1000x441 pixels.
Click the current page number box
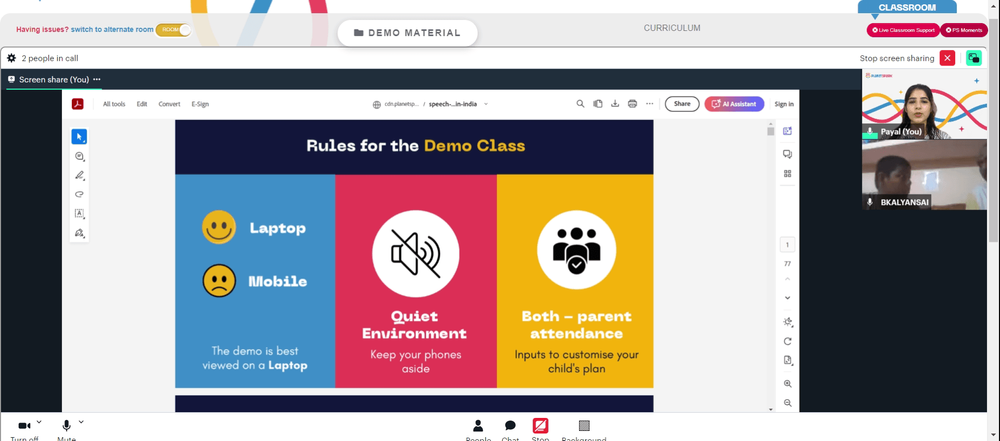[787, 245]
